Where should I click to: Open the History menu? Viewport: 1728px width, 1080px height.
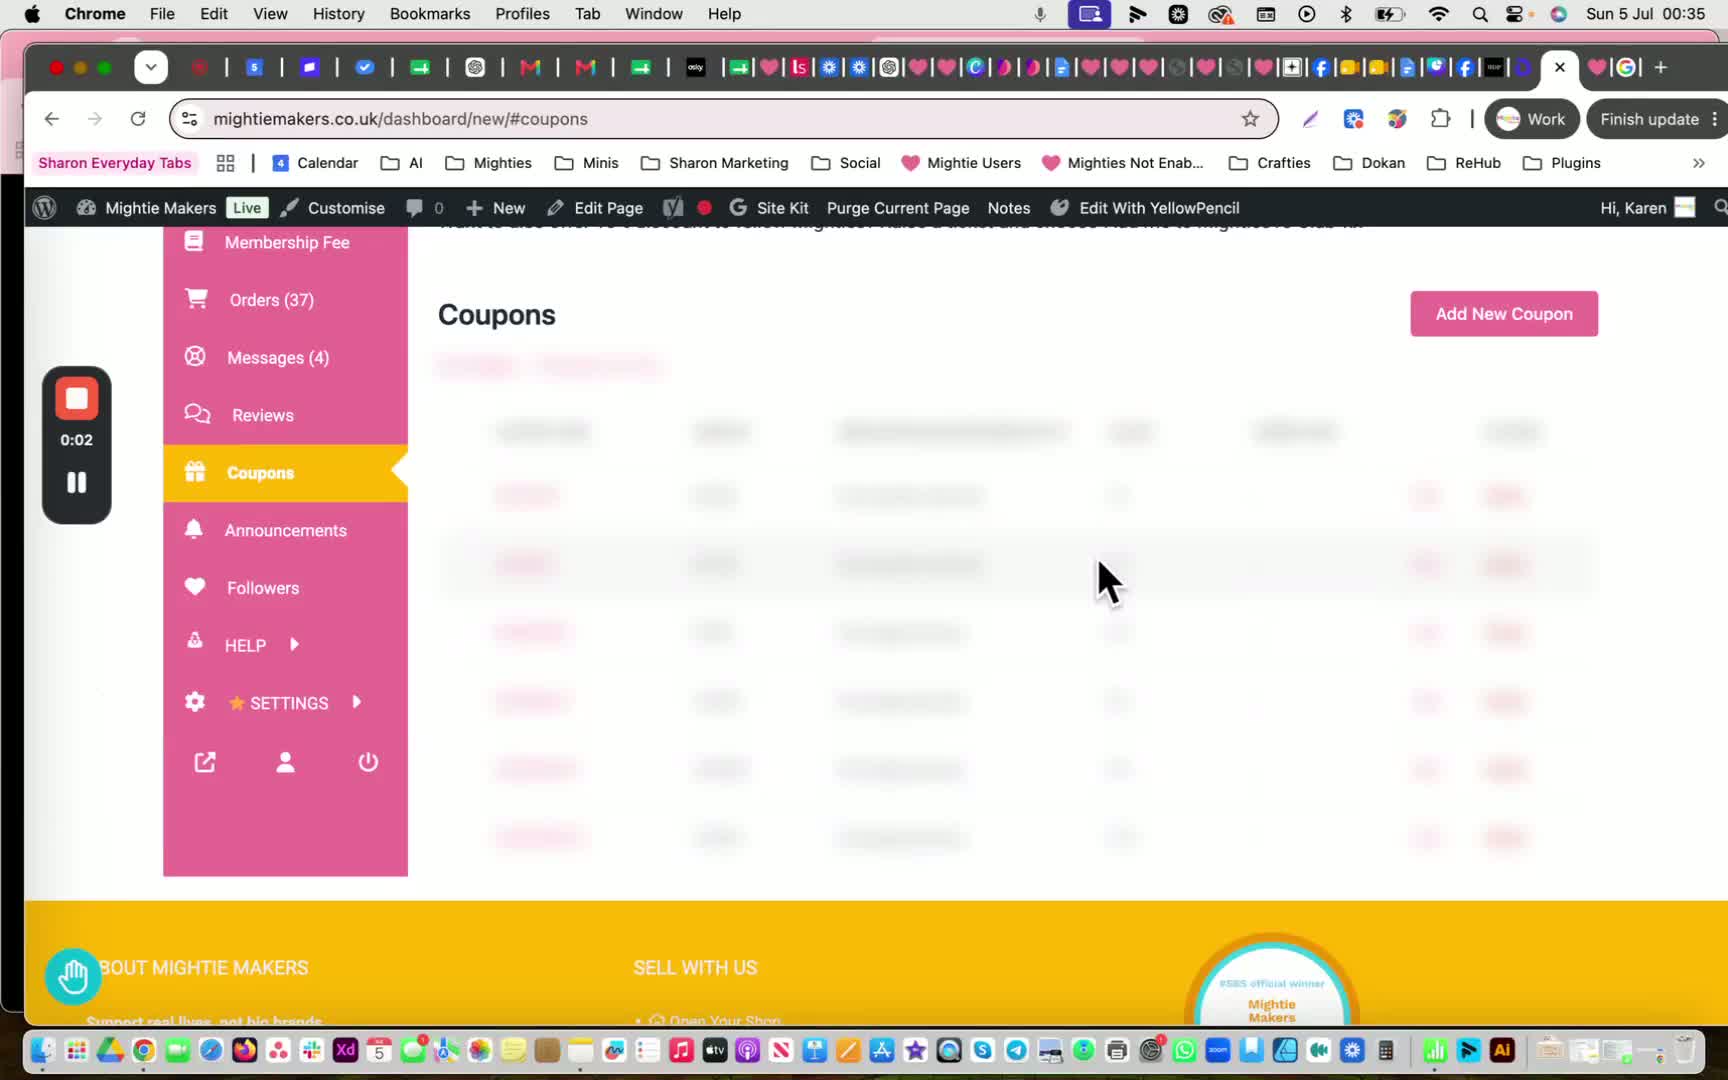click(338, 14)
